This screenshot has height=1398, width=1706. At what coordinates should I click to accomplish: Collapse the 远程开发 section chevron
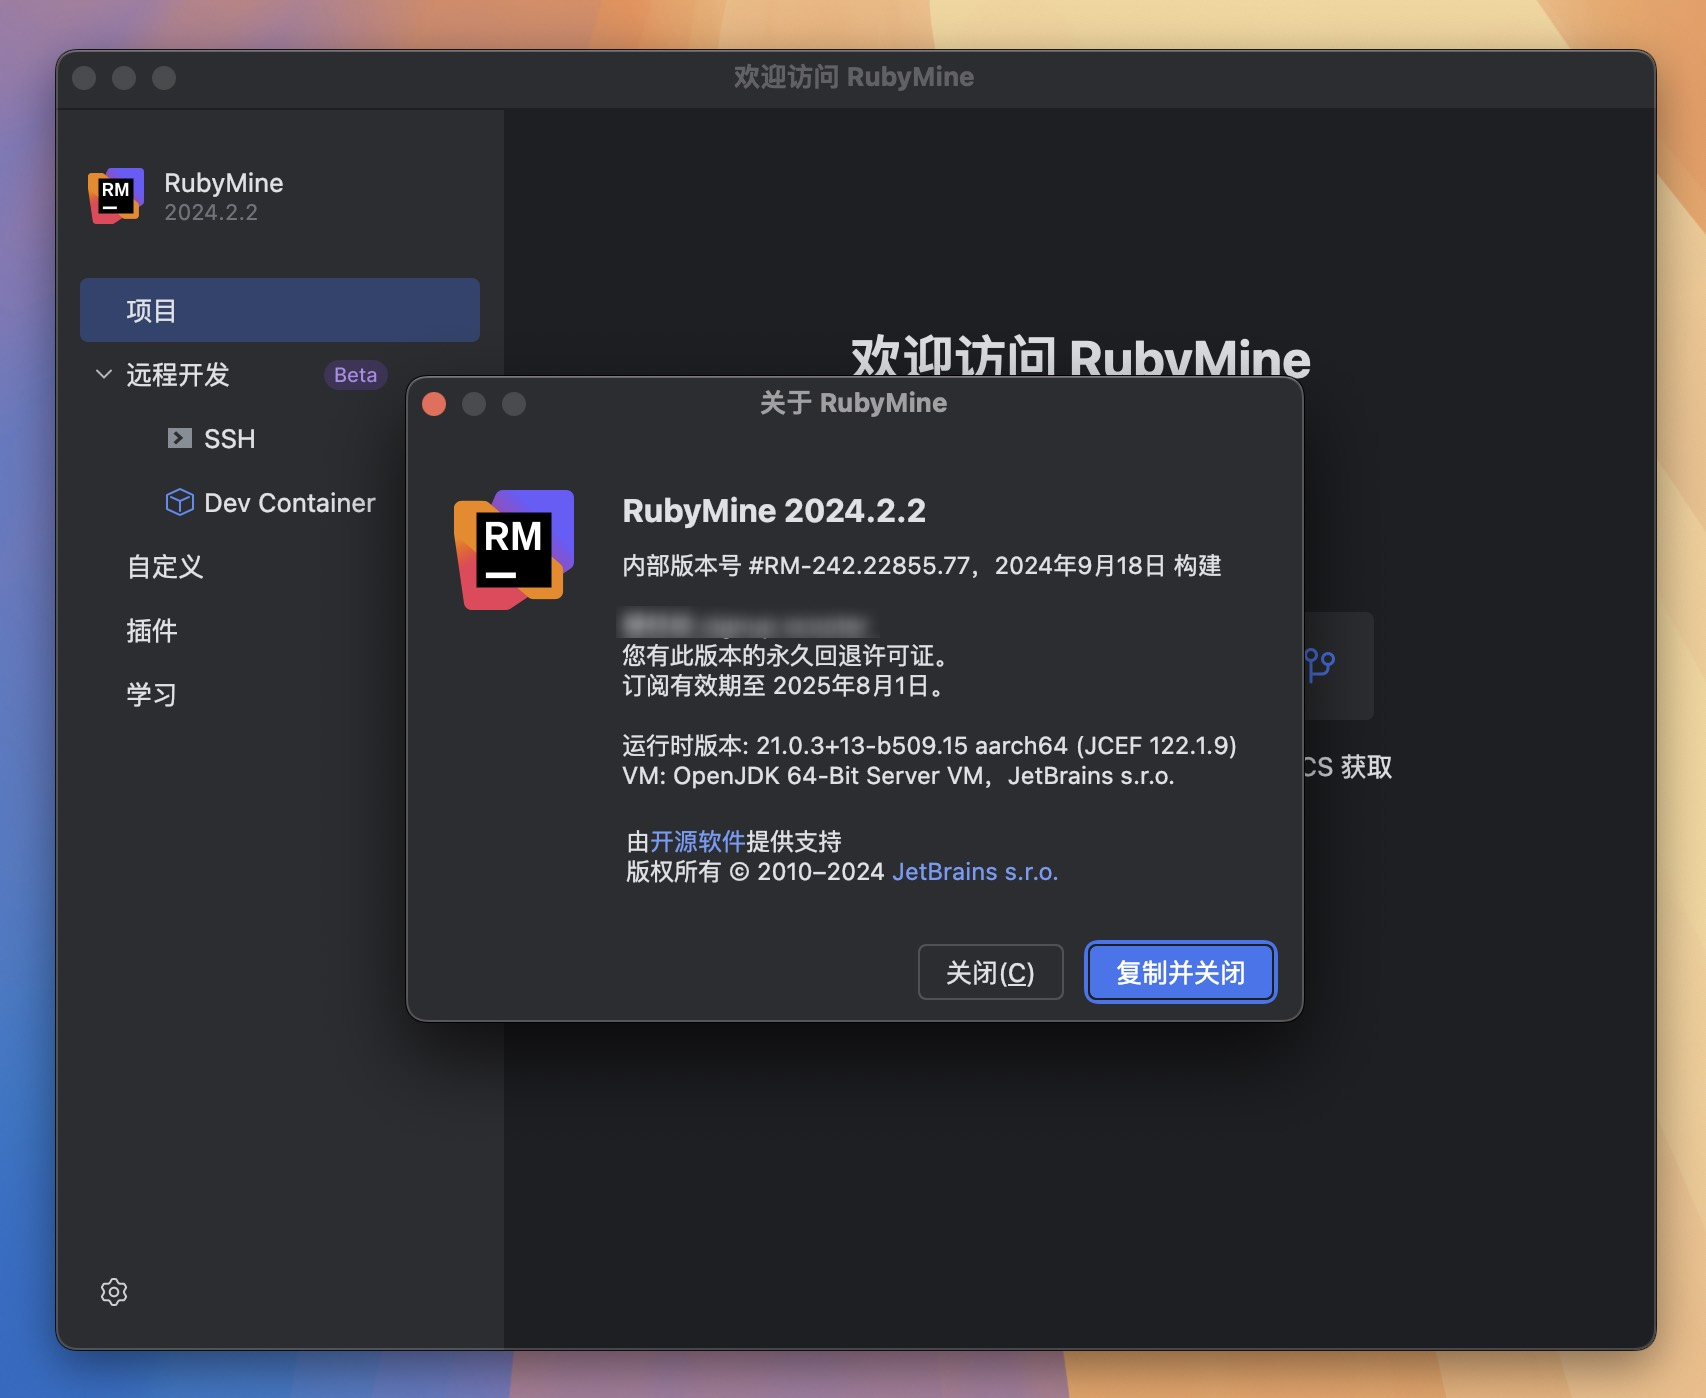[x=103, y=373]
